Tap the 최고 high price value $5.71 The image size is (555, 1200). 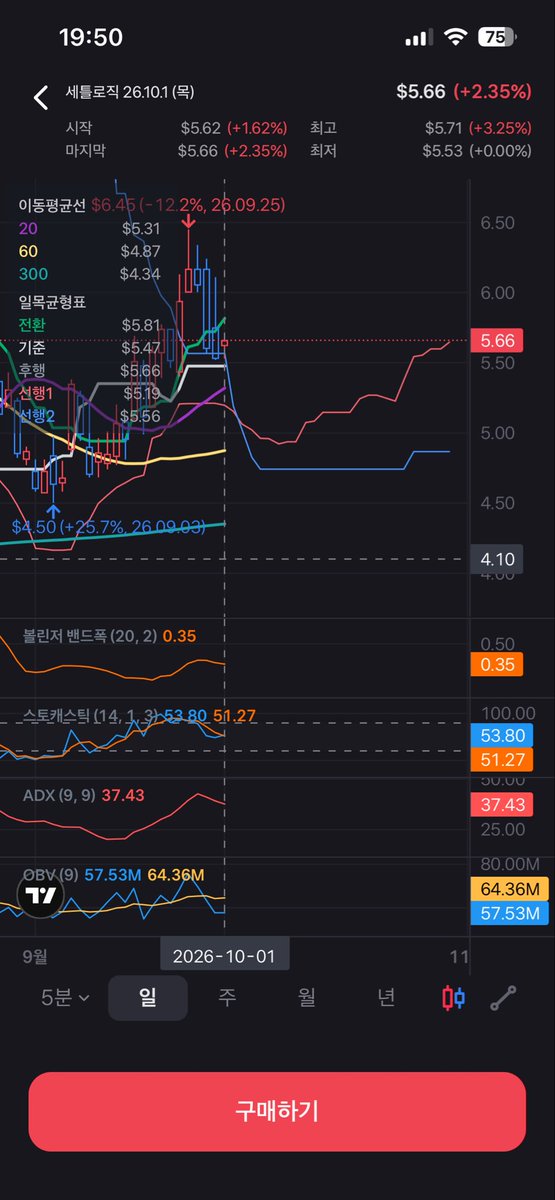tap(443, 128)
